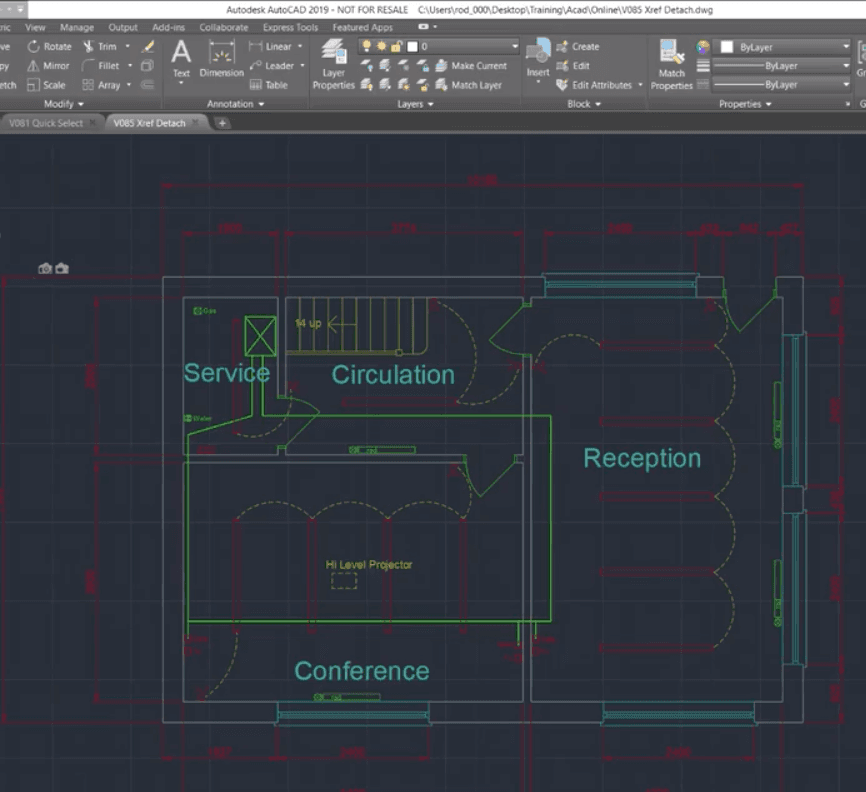Click the Edit Attributes tool
This screenshot has width=866, height=792.
[594, 85]
